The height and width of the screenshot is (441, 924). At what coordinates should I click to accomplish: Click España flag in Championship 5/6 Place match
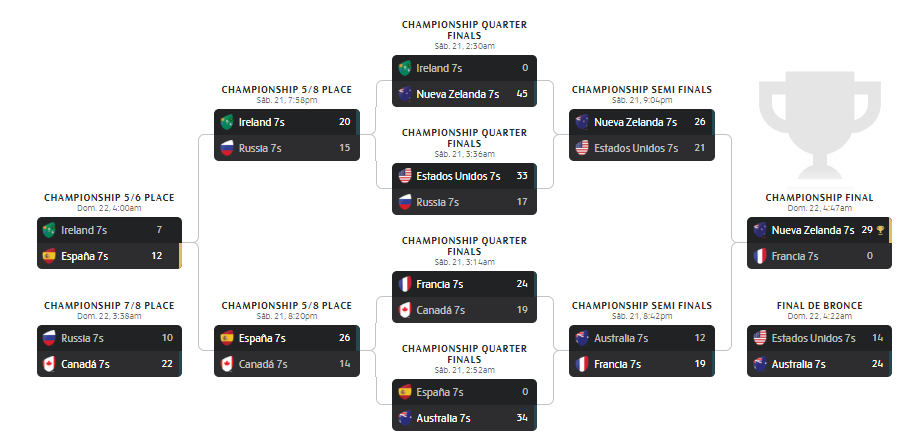pos(48,255)
